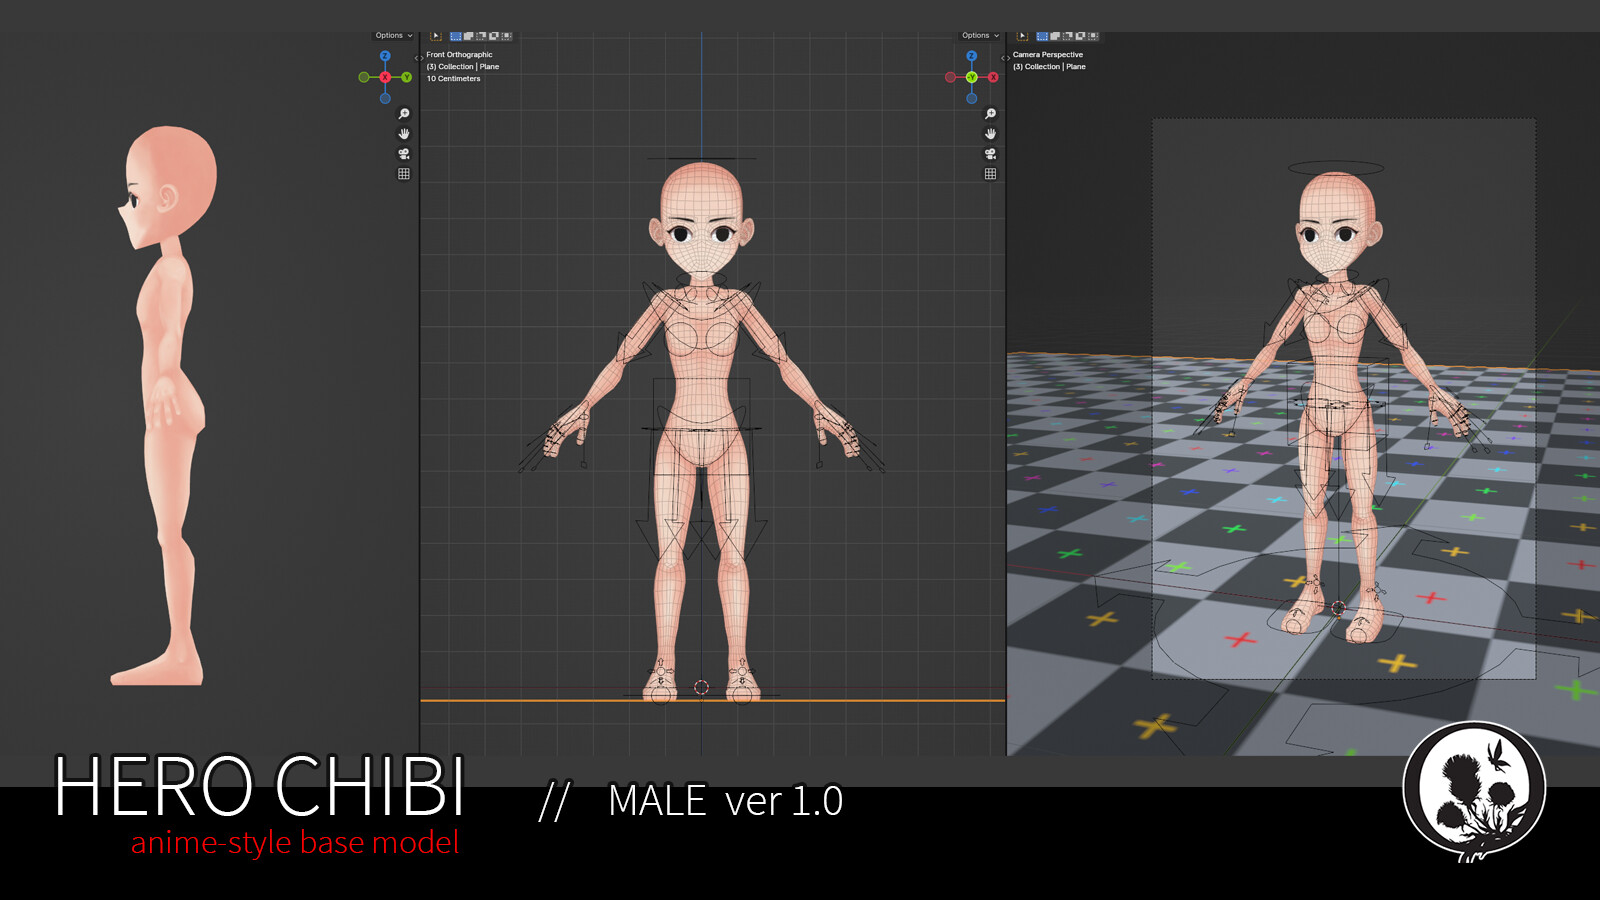Expand toolbar arrows at Front viewport edge

tap(418, 58)
